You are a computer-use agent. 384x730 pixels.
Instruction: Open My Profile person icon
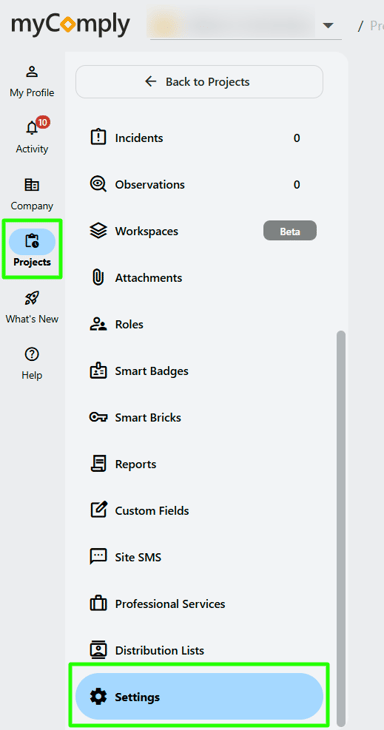[32, 72]
